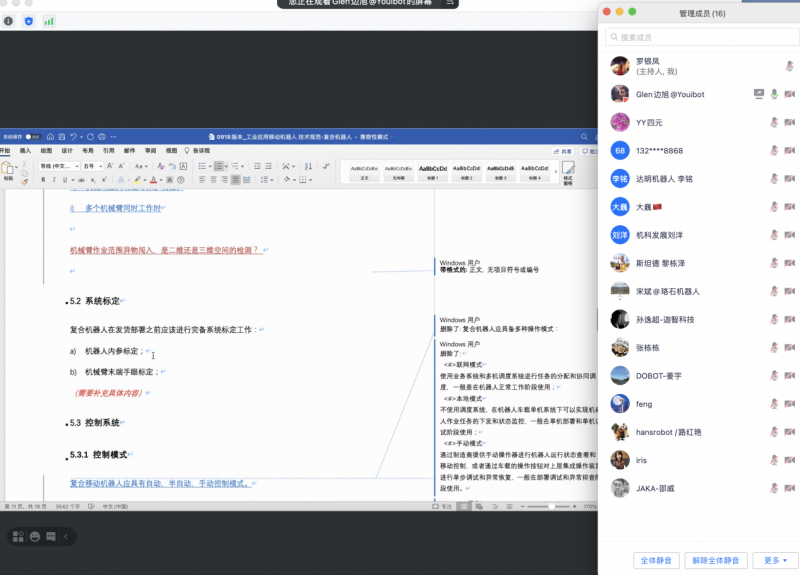Open the 插入 ribbon tab
The height and width of the screenshot is (575, 800).
coord(25,151)
